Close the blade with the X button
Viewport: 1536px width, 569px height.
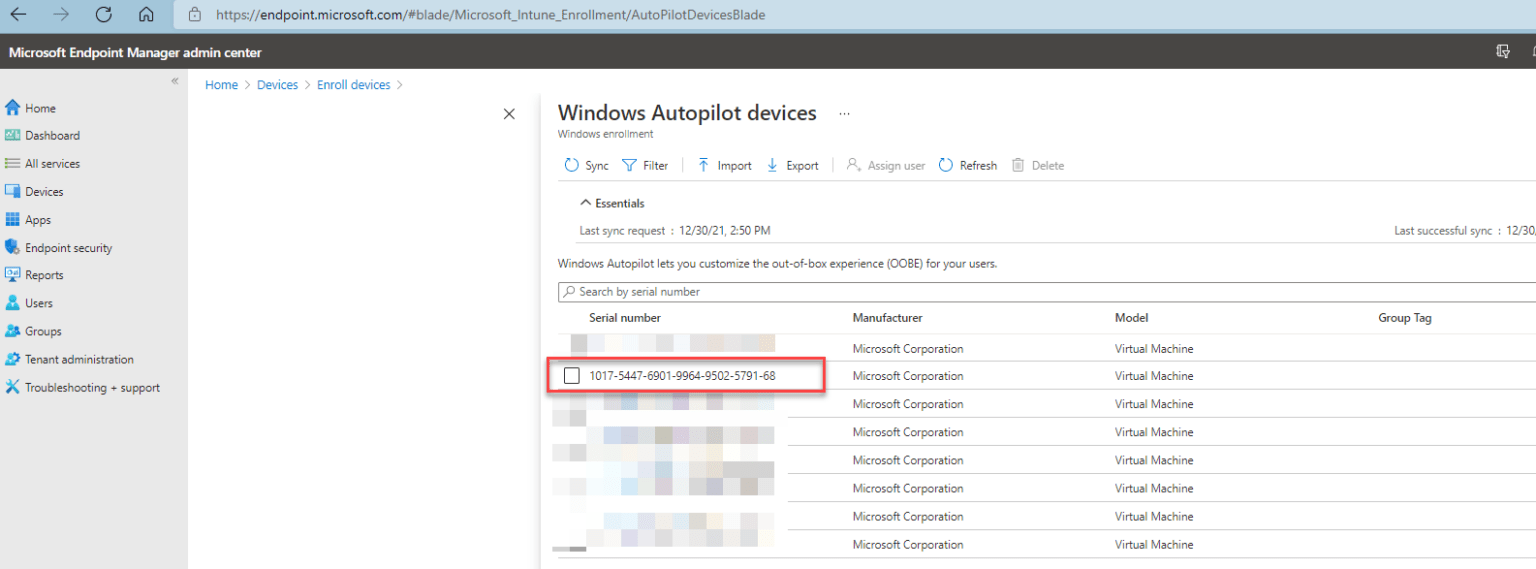509,114
